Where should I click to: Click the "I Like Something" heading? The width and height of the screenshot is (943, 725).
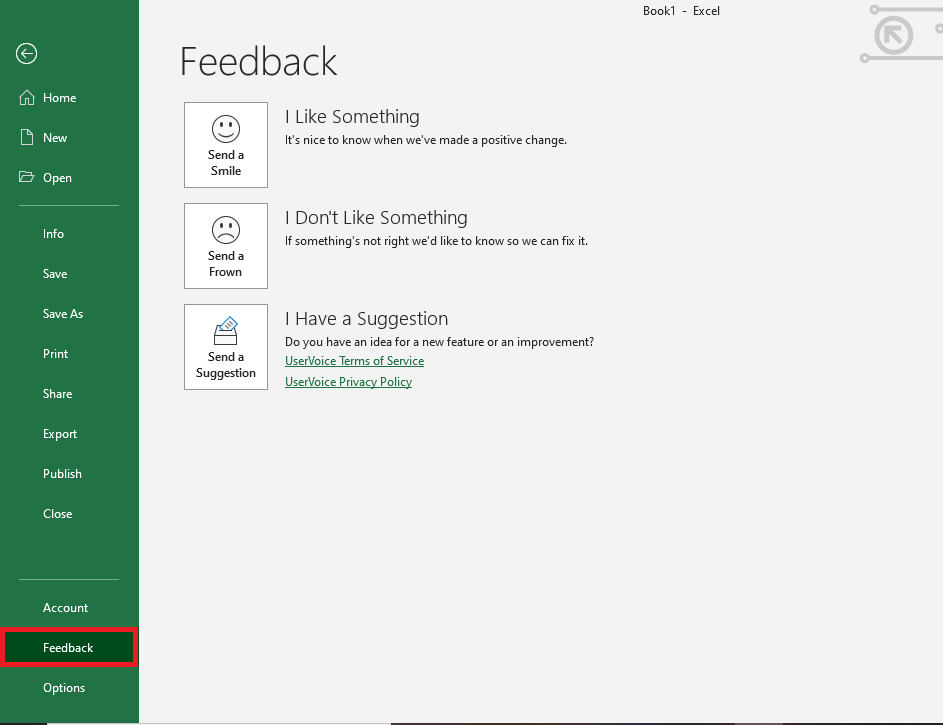pyautogui.click(x=352, y=117)
